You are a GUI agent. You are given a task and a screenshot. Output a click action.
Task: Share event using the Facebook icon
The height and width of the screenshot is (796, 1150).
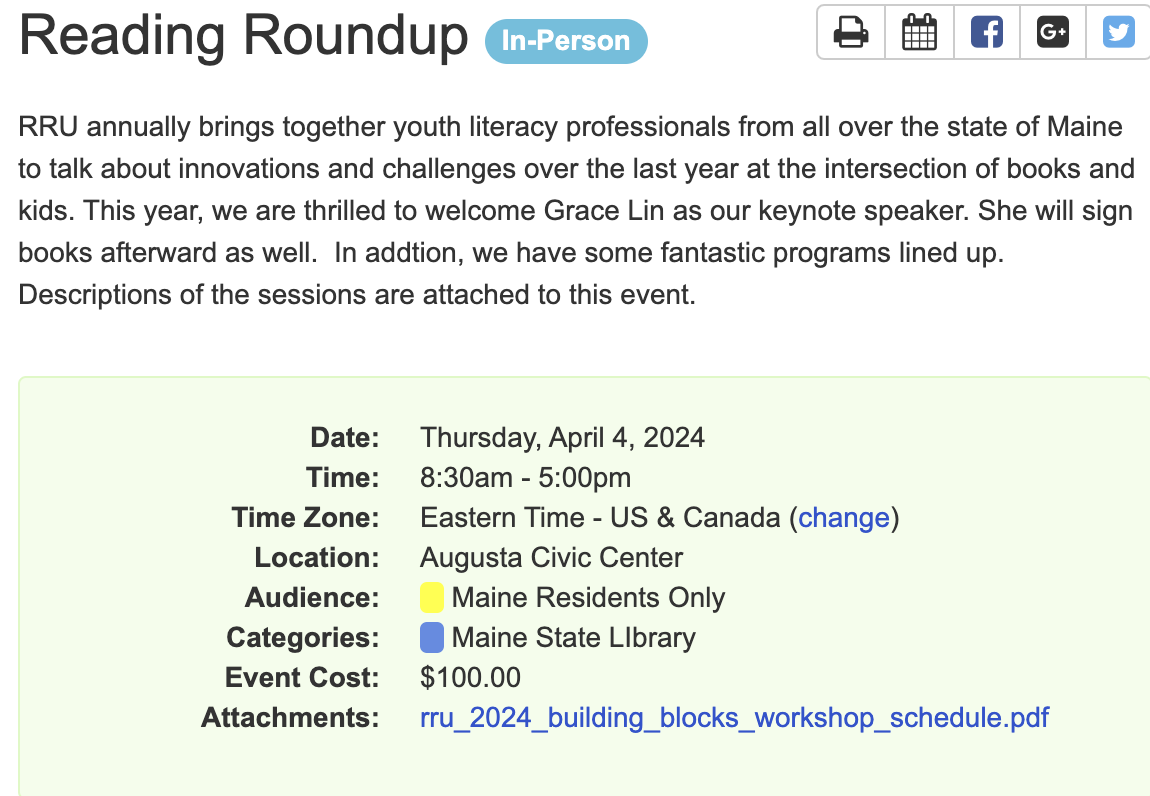pyautogui.click(x=986, y=33)
